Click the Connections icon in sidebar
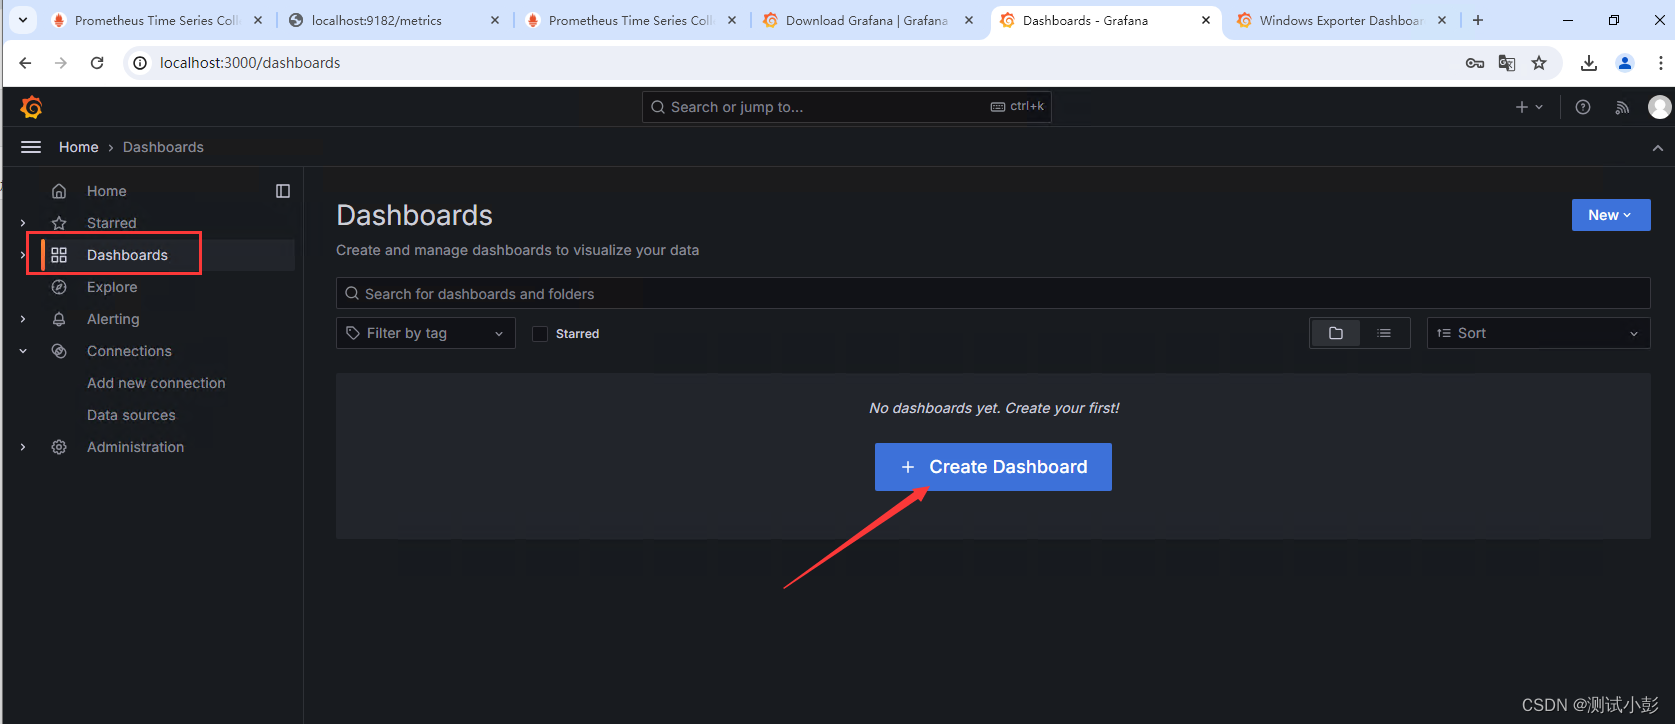Image resolution: width=1675 pixels, height=724 pixels. (59, 351)
